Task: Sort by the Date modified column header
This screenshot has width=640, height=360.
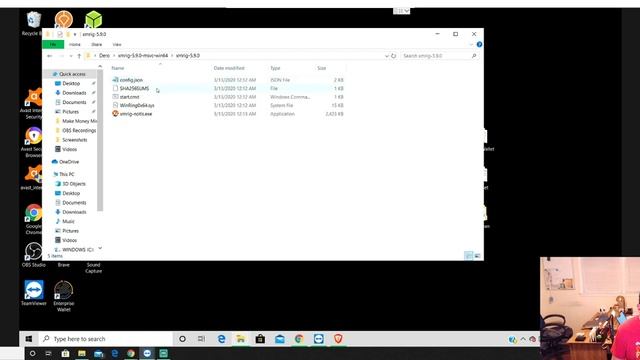Action: pyautogui.click(x=229, y=68)
